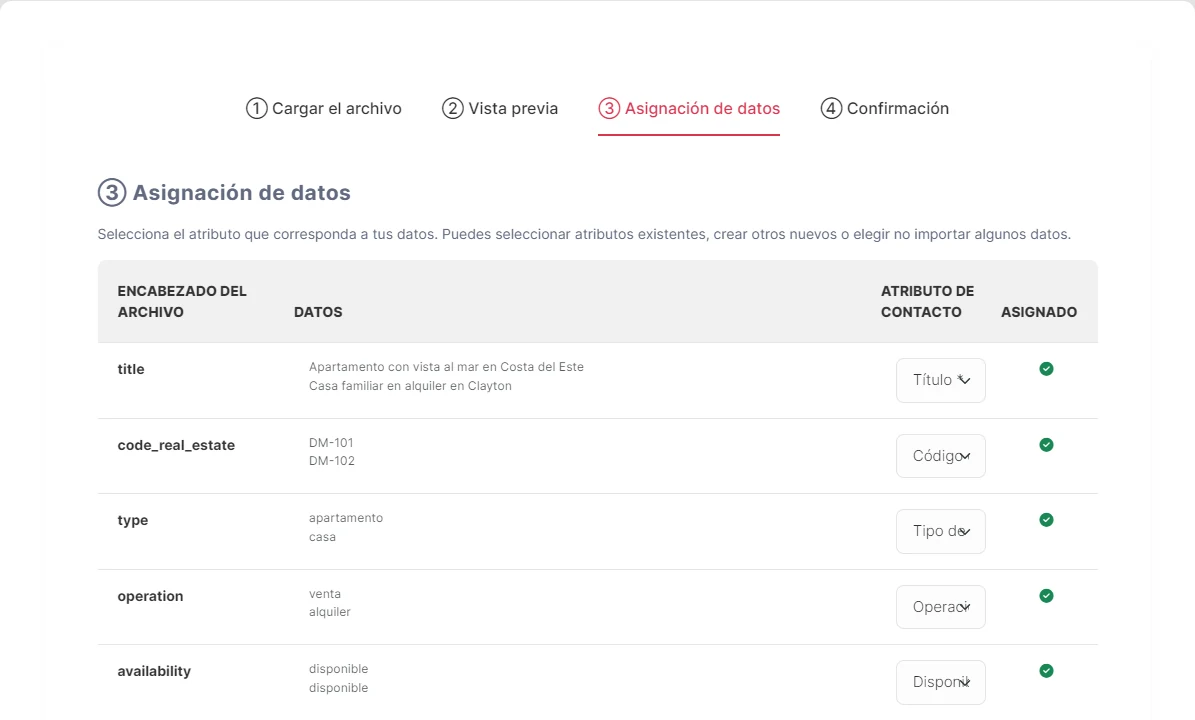This screenshot has width=1195, height=720.
Task: Click the assigned checkmark for operation
Action: pos(1046,596)
